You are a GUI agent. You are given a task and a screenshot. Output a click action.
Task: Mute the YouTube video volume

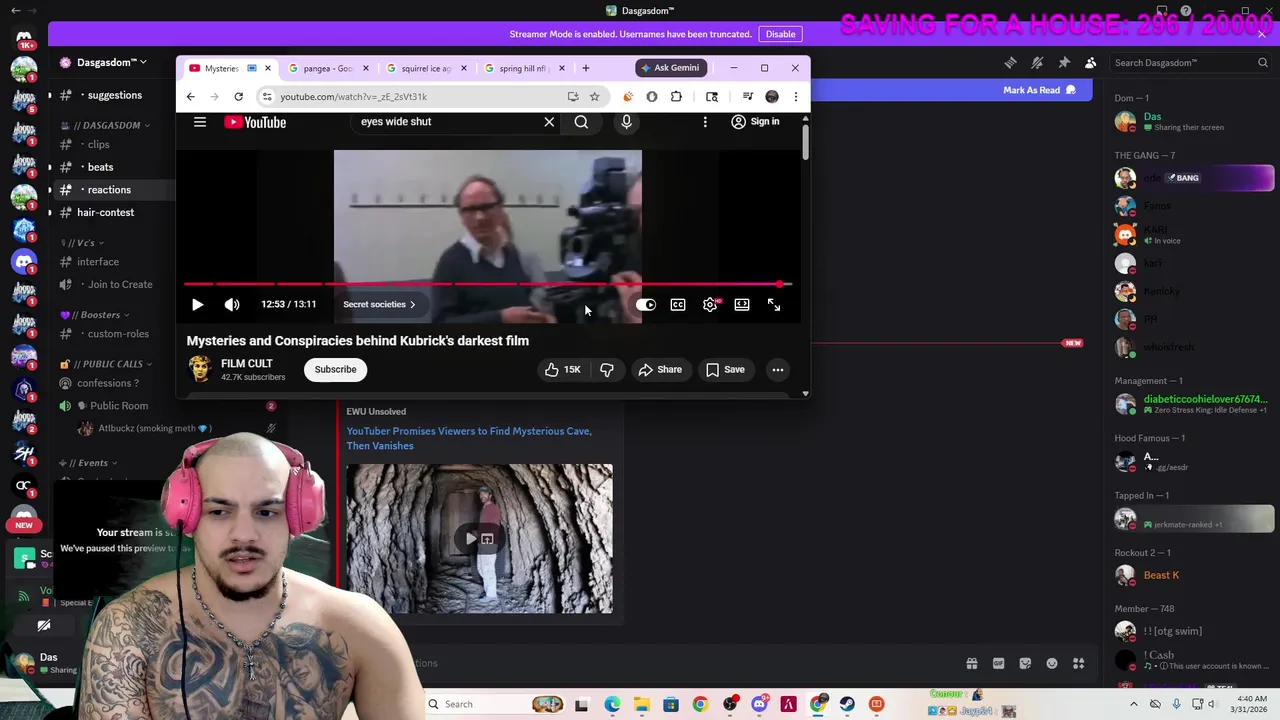[232, 305]
